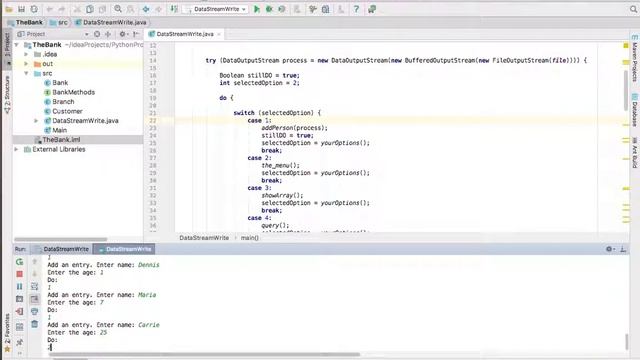Clear console with trash can icon
Viewport: 640px width, 360px height.
pyautogui.click(x=35, y=324)
